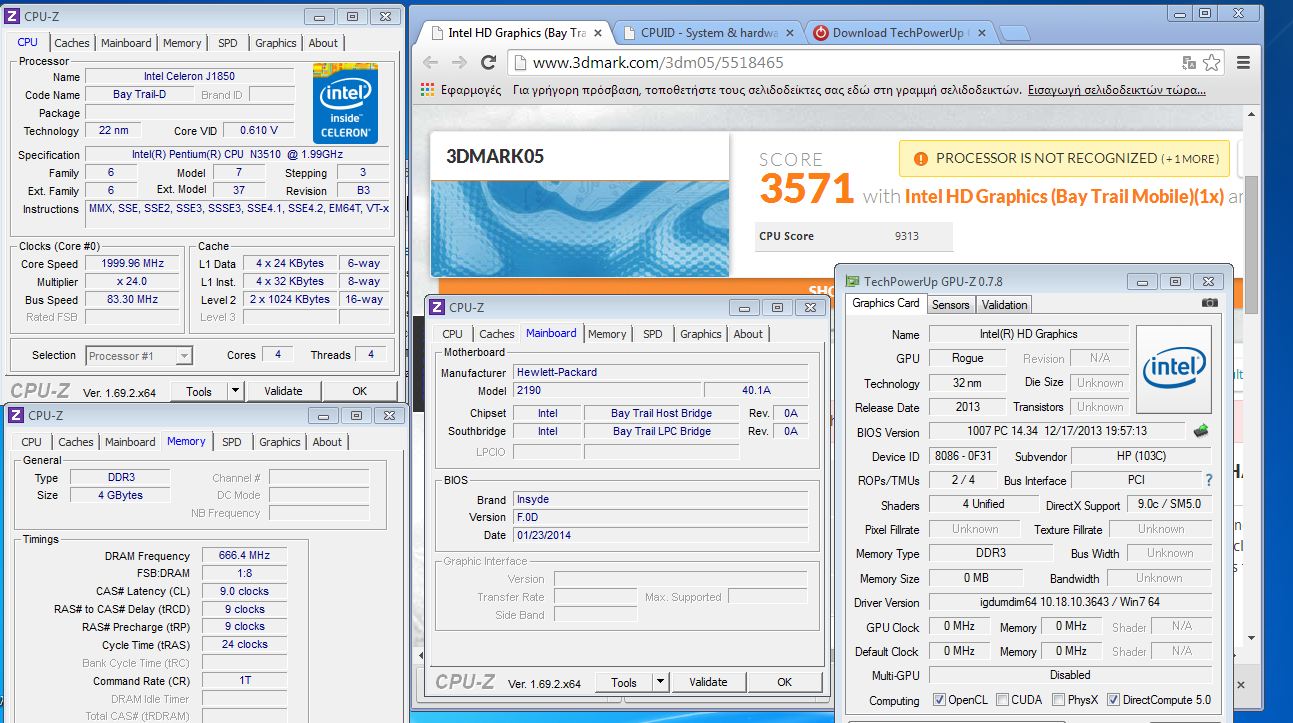Viewport: 1293px width, 723px height.
Task: Close the Intel HD Graphics browser tab
Action: pos(597,32)
